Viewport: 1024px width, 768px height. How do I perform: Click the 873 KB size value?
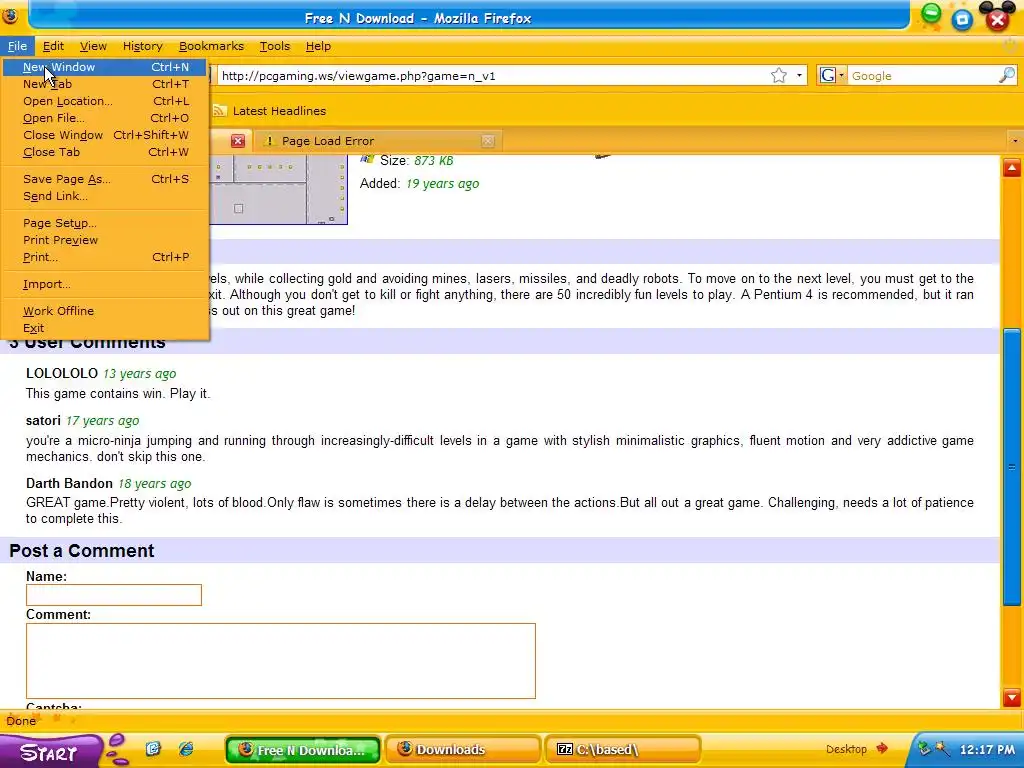pos(433,161)
